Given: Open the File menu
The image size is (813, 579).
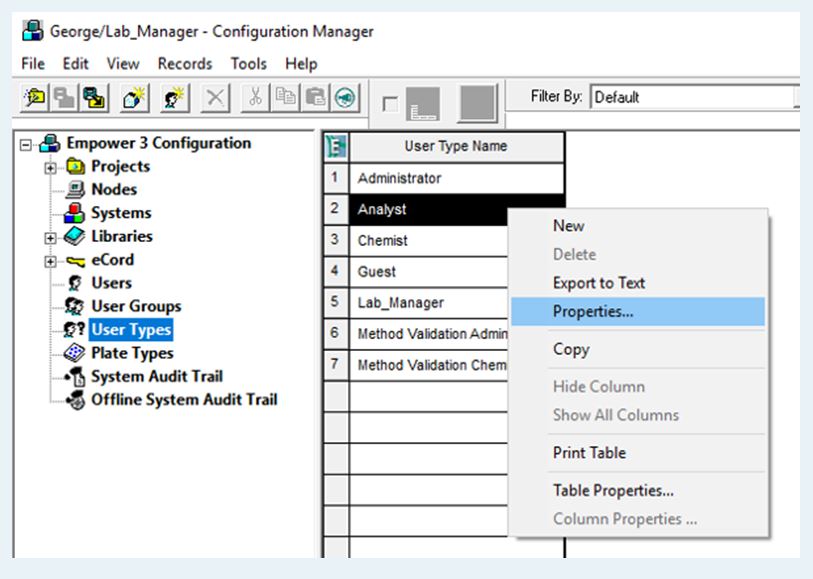Looking at the screenshot, I should click(33, 64).
